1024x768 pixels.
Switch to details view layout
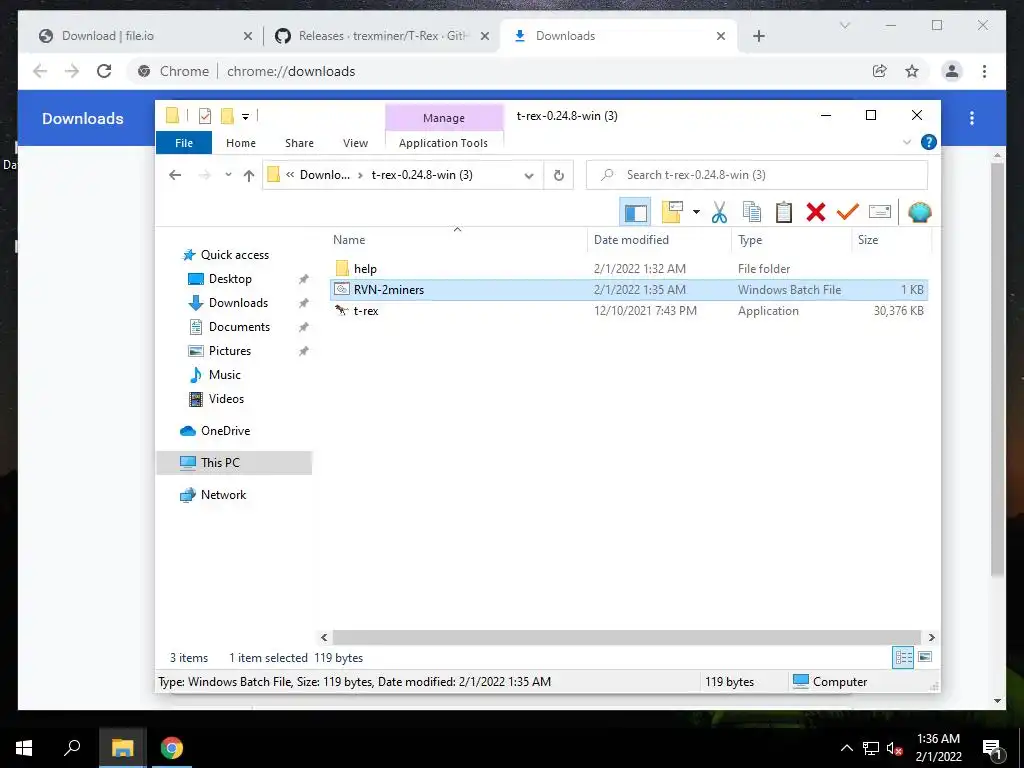903,658
